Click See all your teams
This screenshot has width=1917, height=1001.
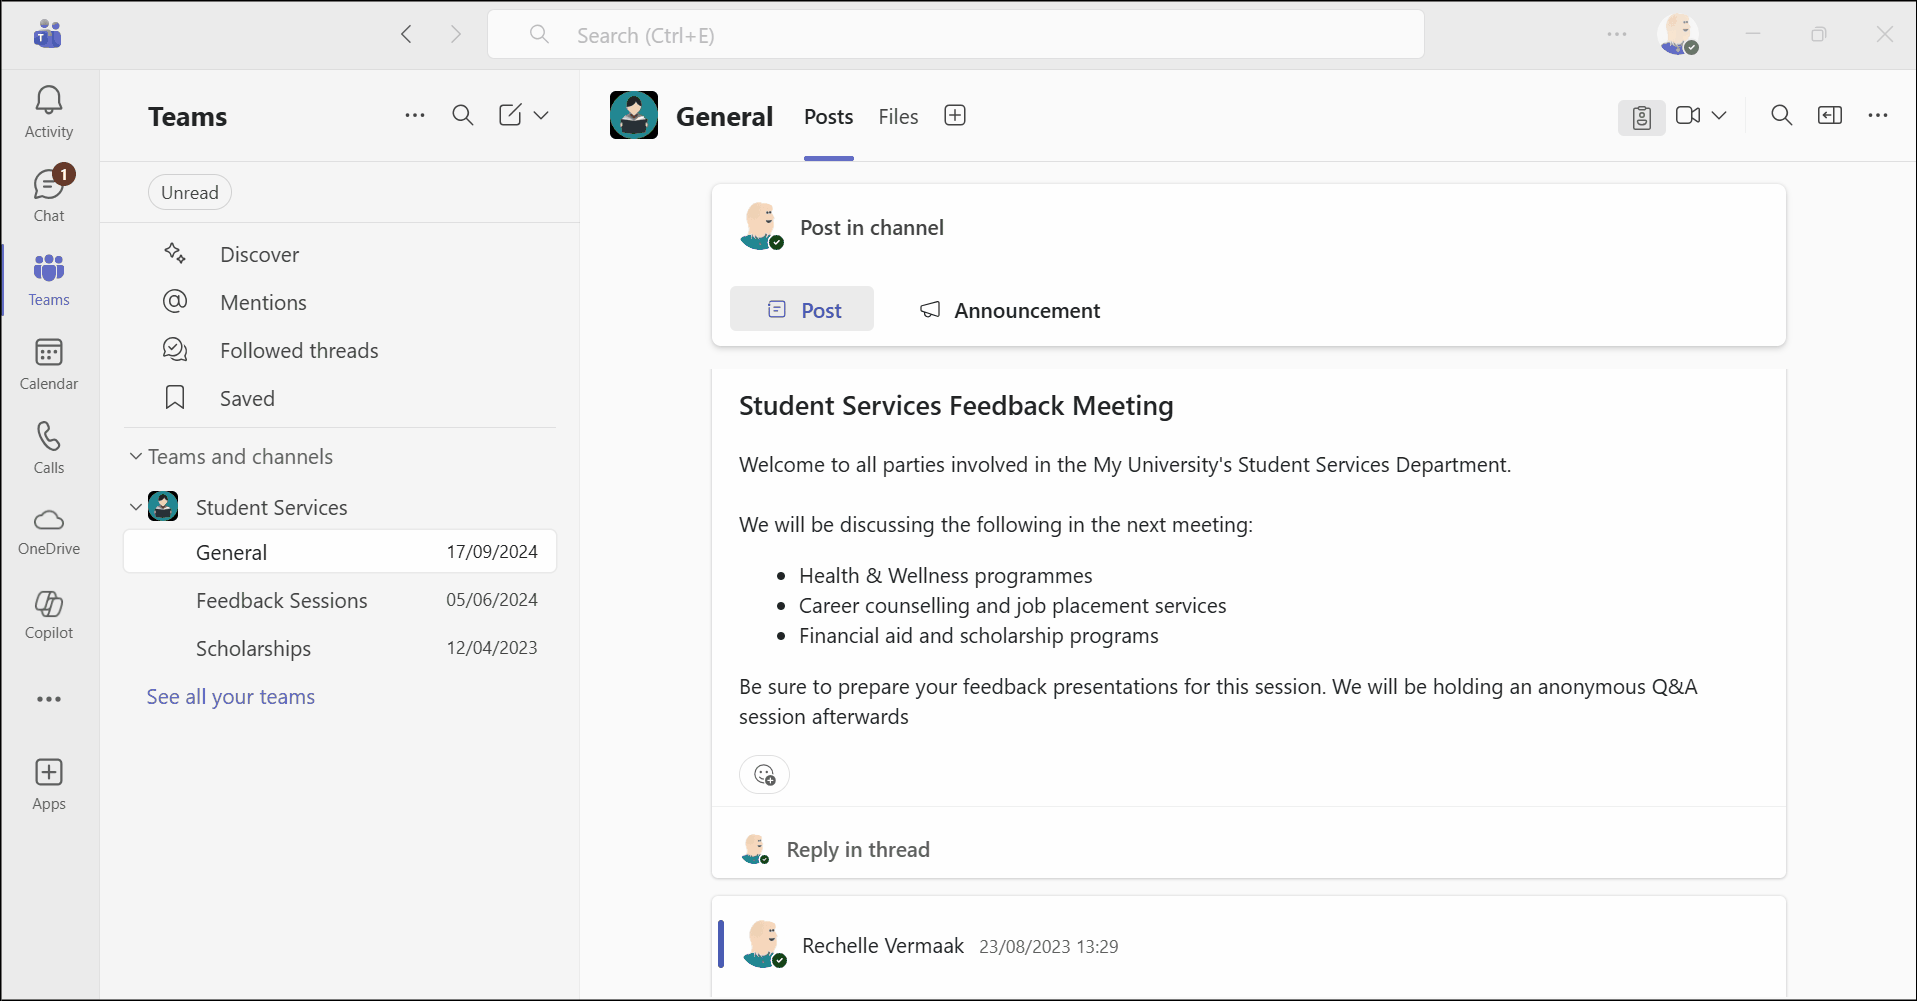click(231, 697)
